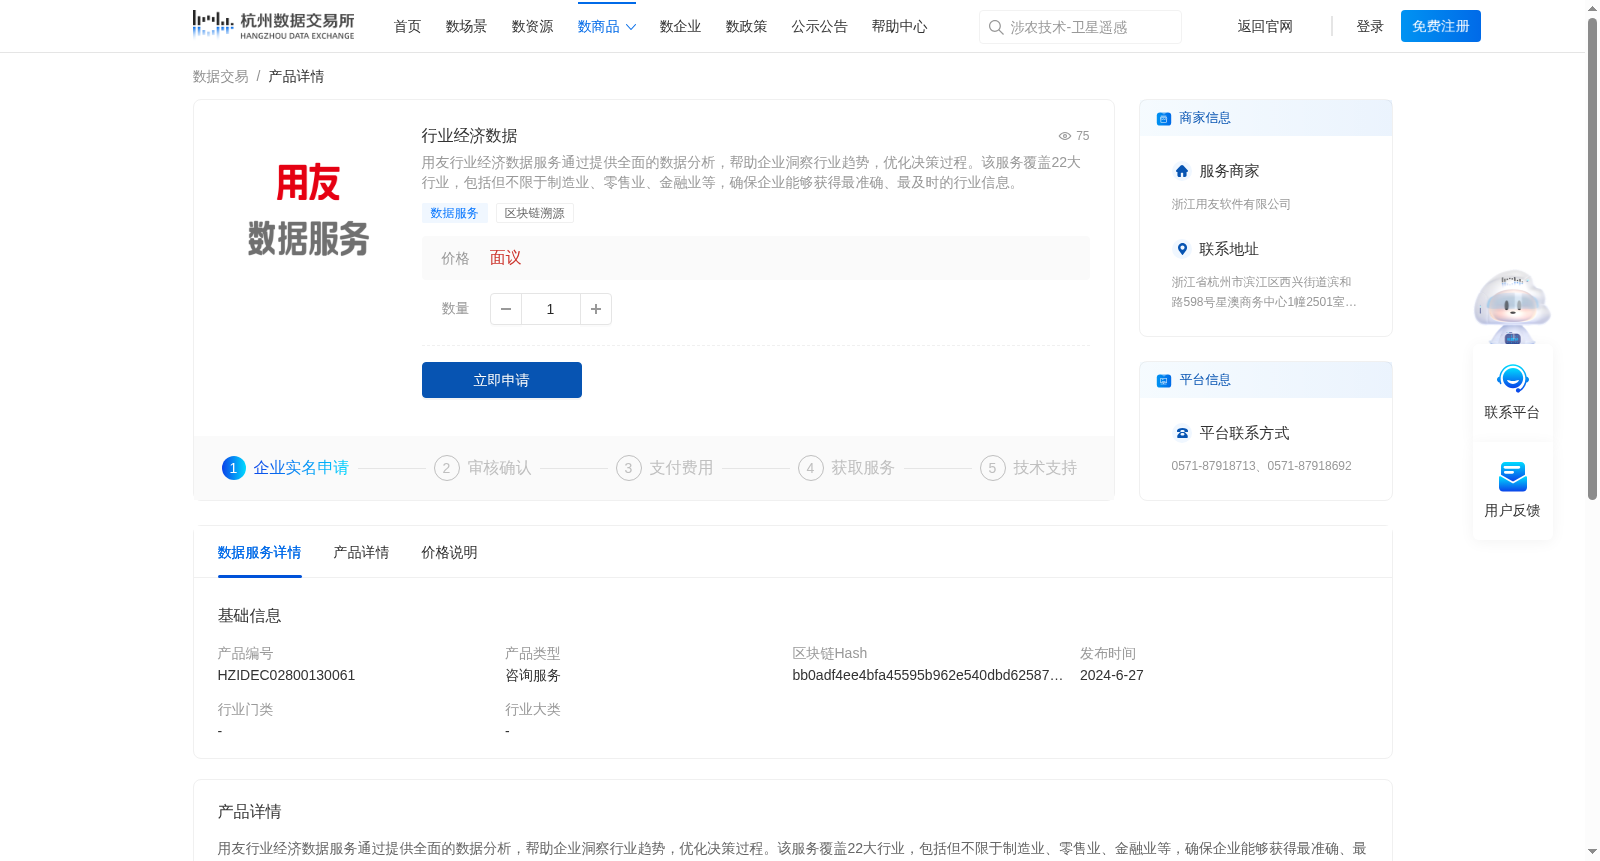Open the 数企业 menu item
The height and width of the screenshot is (861, 1600).
coord(680,27)
